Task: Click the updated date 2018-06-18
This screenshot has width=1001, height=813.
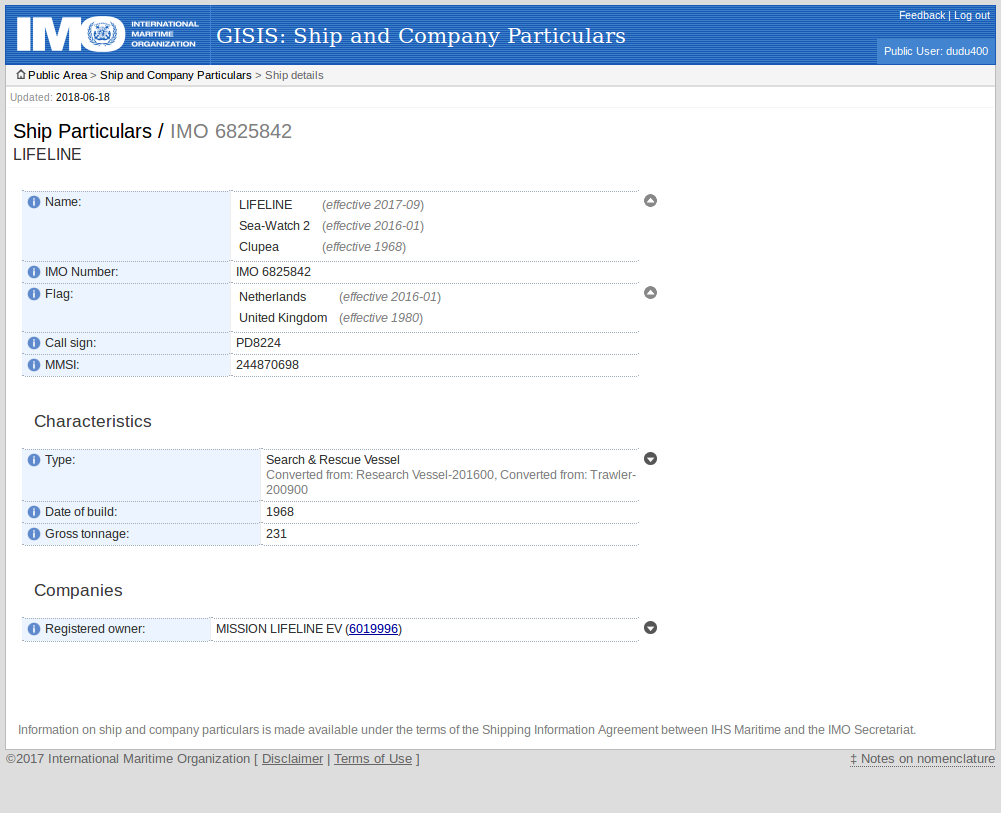Action: (82, 98)
